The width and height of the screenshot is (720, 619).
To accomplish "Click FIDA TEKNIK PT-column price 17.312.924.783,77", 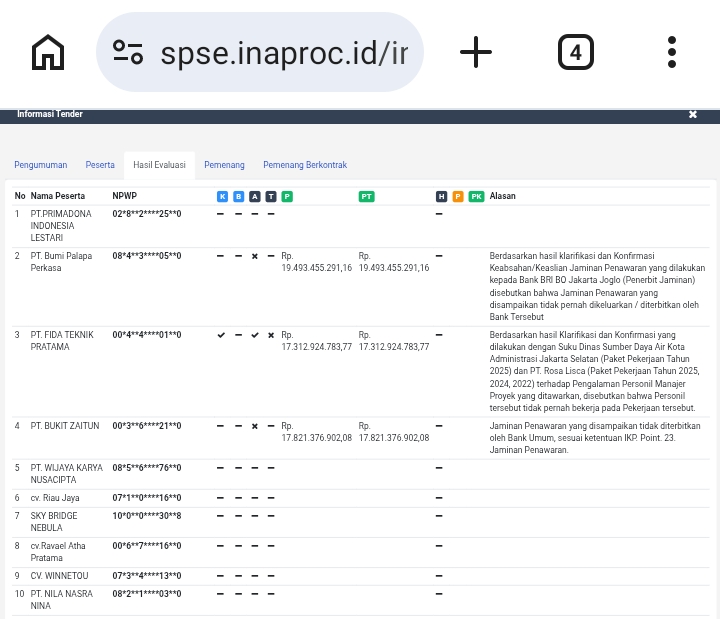I will tap(394, 341).
